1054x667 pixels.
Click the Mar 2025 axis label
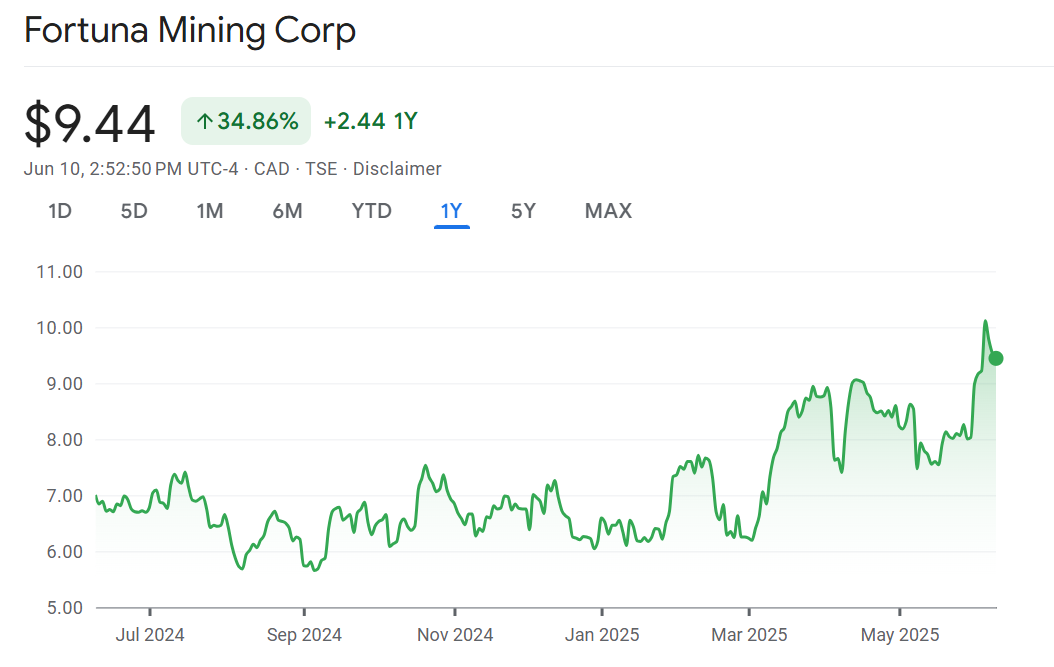click(x=749, y=634)
